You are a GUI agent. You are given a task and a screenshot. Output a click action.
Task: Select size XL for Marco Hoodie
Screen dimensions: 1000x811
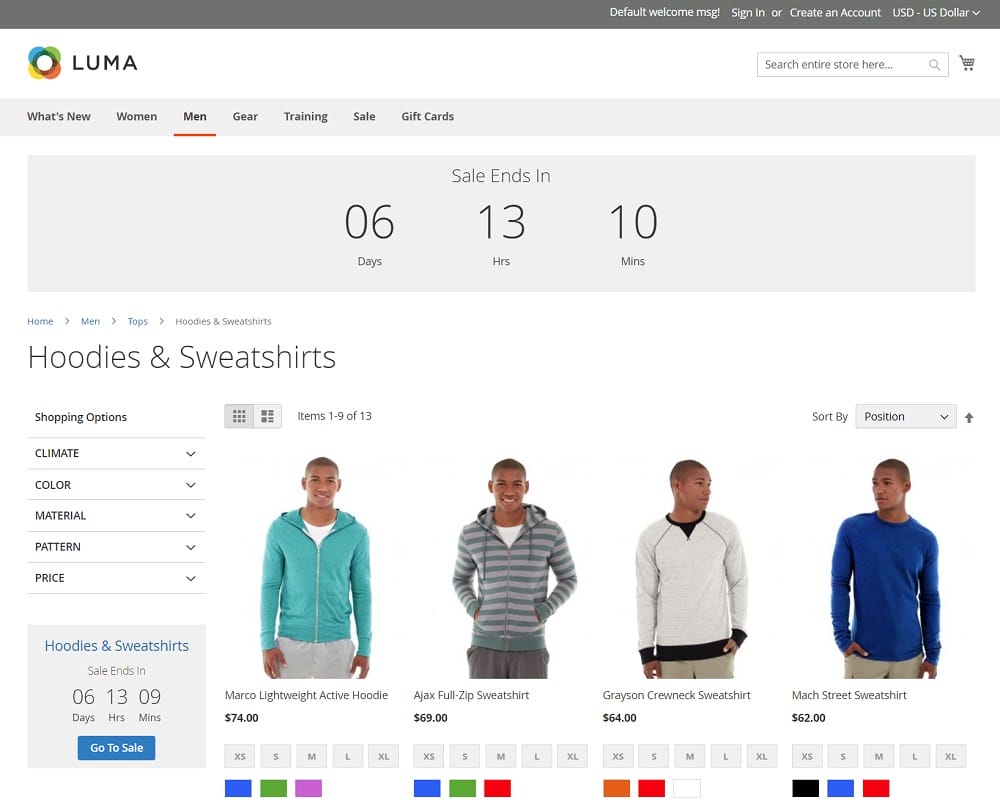pos(383,756)
